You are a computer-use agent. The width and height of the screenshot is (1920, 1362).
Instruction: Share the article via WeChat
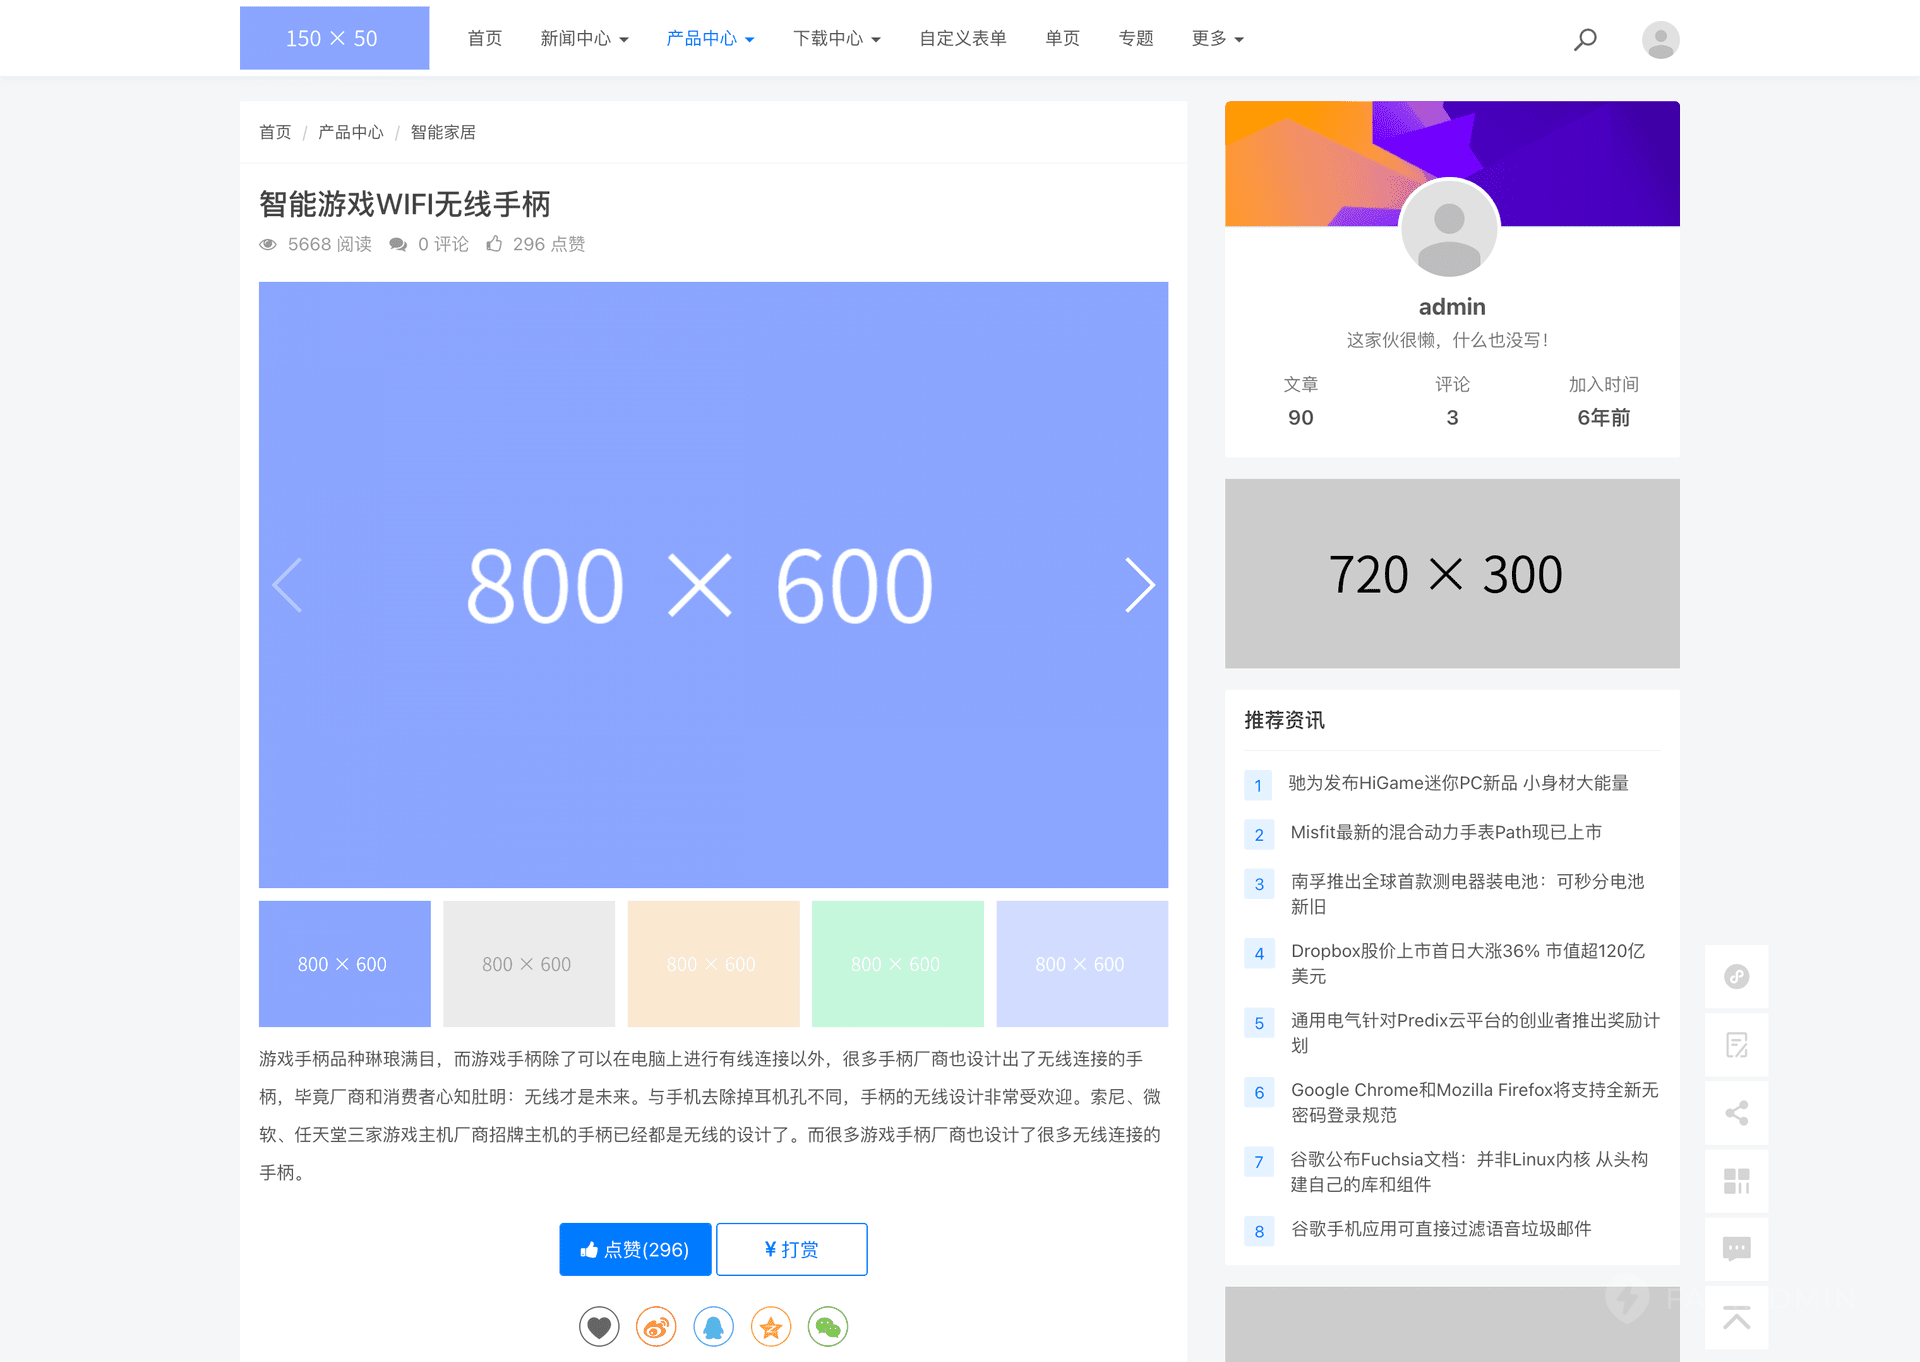pyautogui.click(x=827, y=1327)
